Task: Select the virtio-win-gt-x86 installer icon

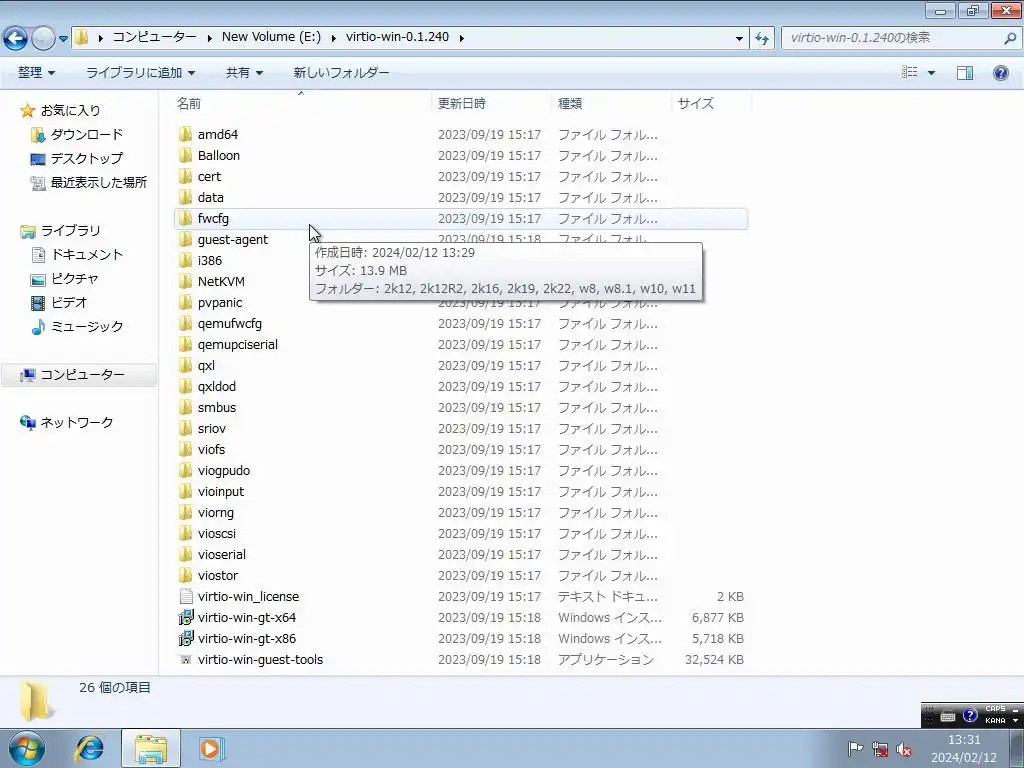Action: pyautogui.click(x=185, y=638)
